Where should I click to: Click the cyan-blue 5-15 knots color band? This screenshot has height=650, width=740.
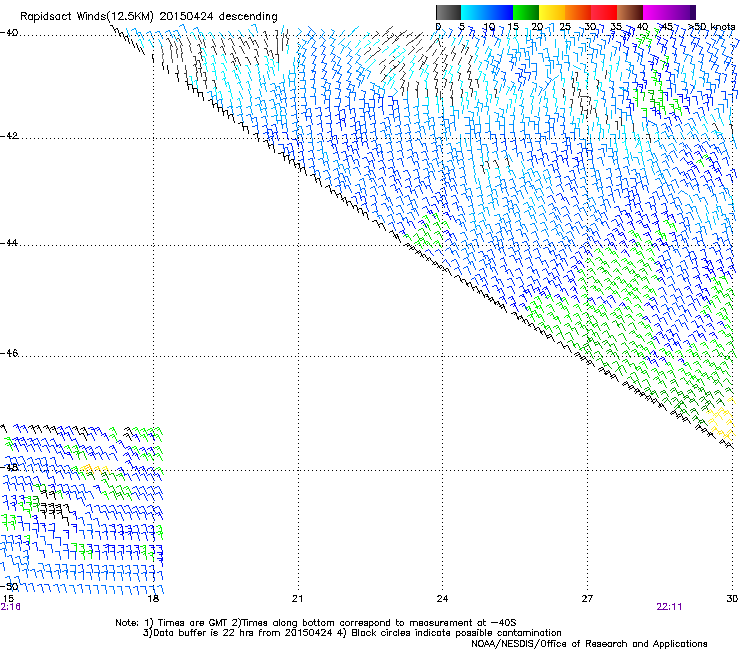[x=487, y=12]
